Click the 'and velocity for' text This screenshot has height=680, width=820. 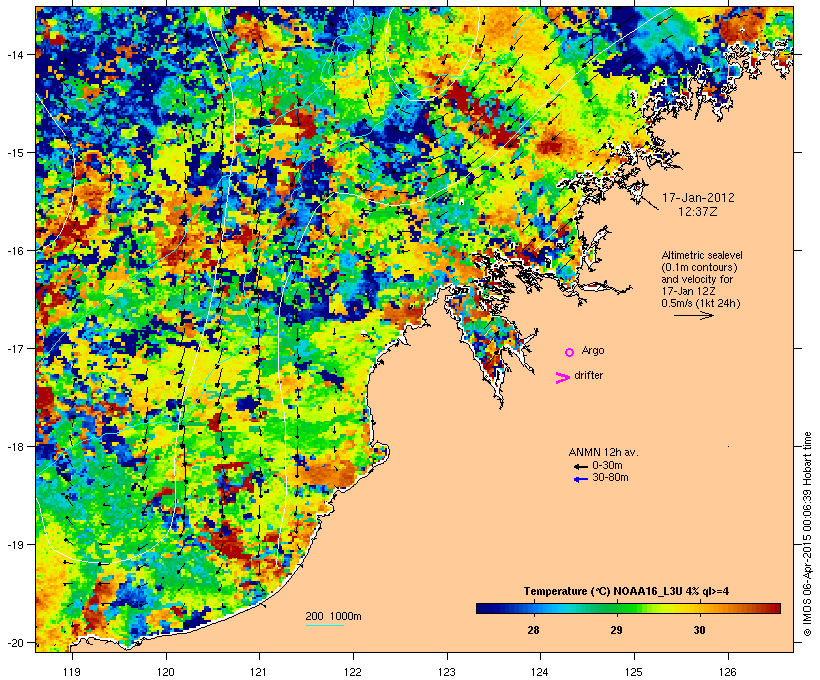[x=697, y=279]
